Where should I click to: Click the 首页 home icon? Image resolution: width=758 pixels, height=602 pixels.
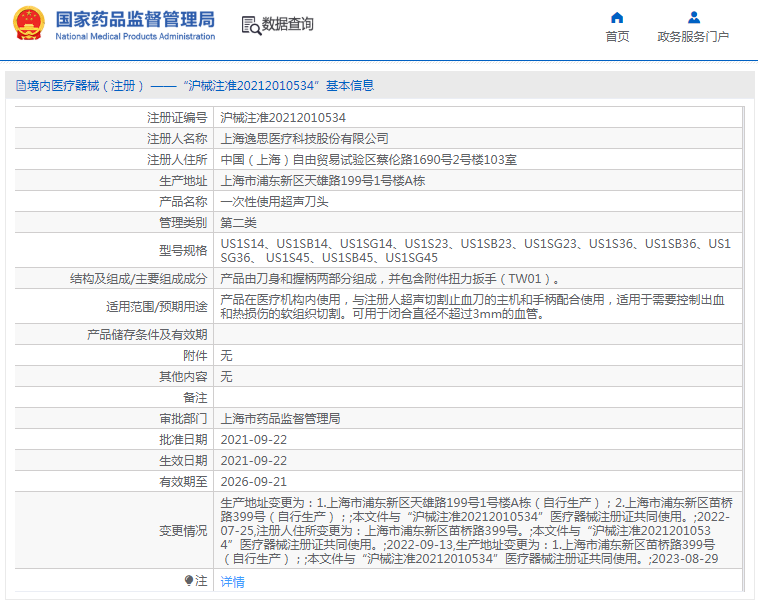coord(617,18)
